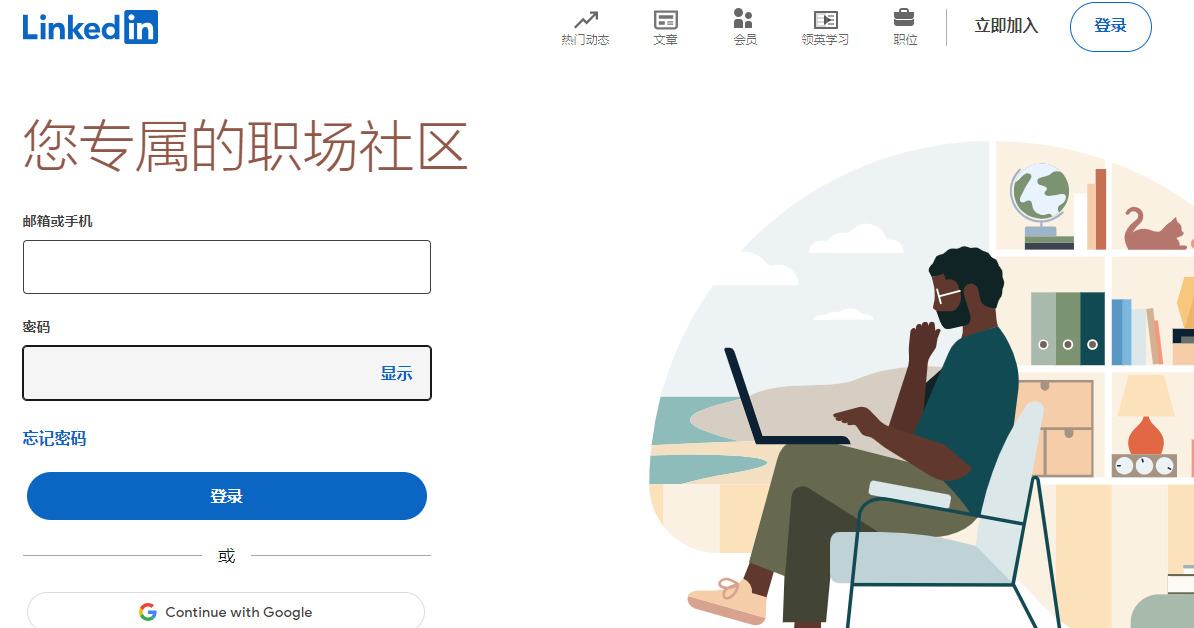This screenshot has width=1194, height=628.
Task: Focus the 密码 password field
Action: [227, 373]
